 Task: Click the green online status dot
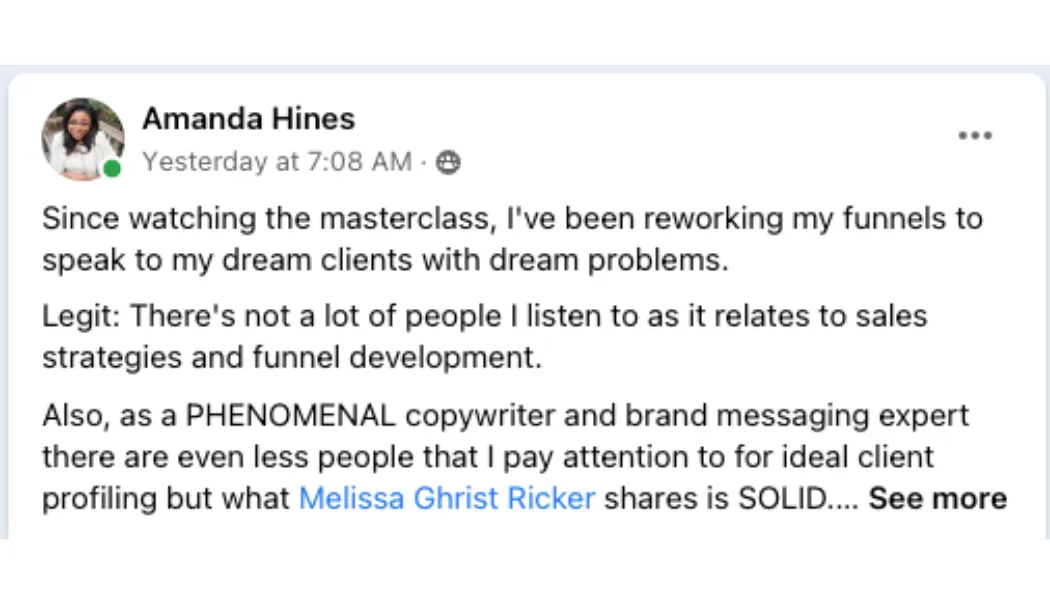(x=112, y=169)
